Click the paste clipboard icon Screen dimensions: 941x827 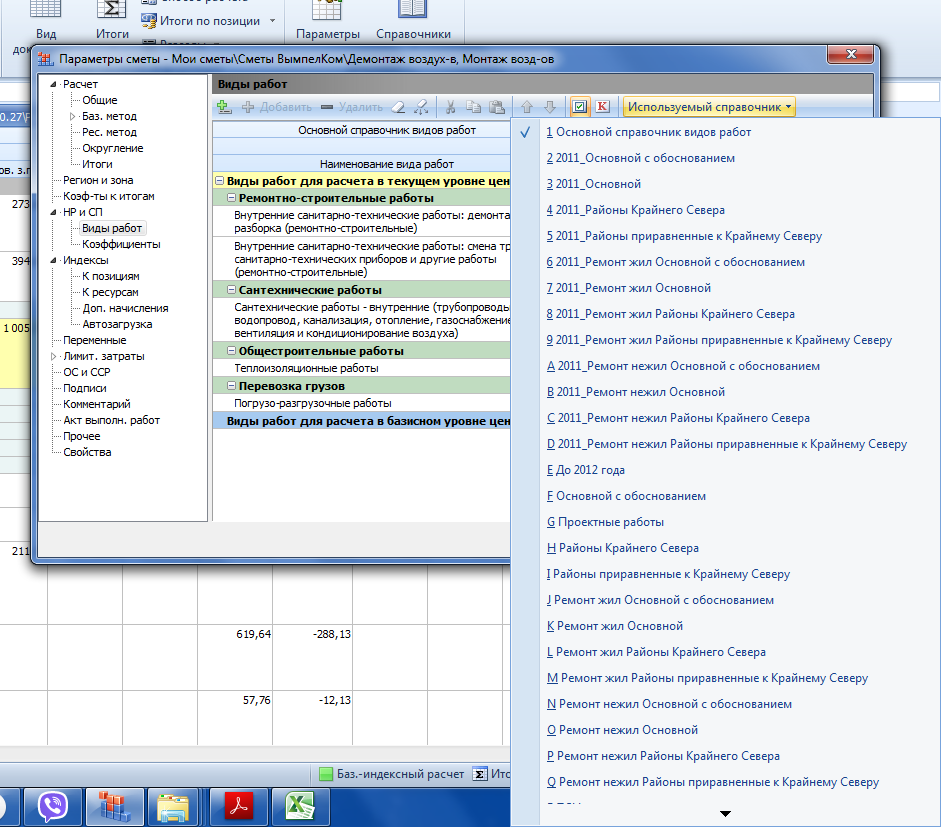[495, 107]
